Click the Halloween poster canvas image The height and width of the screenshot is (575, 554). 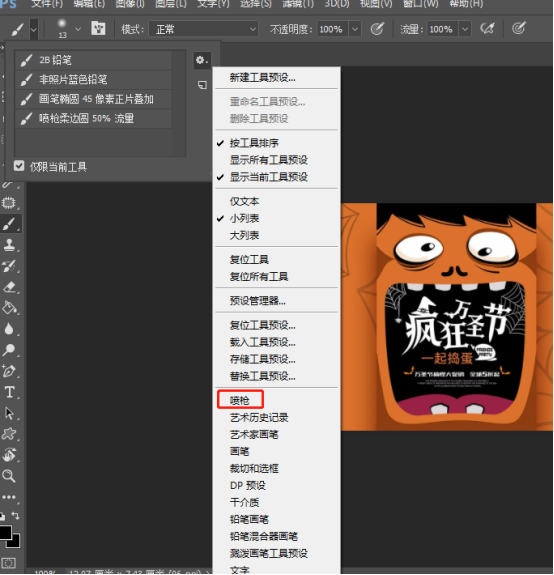coord(447,317)
